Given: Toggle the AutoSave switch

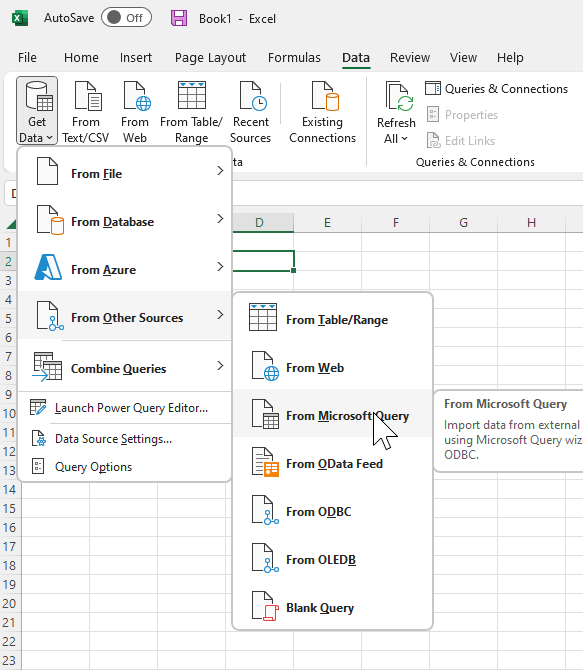Looking at the screenshot, I should 127,18.
